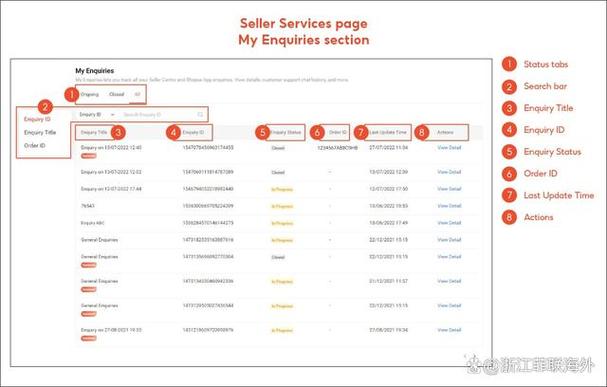Open the Enquiry ID search-type dropdown

pos(97,115)
